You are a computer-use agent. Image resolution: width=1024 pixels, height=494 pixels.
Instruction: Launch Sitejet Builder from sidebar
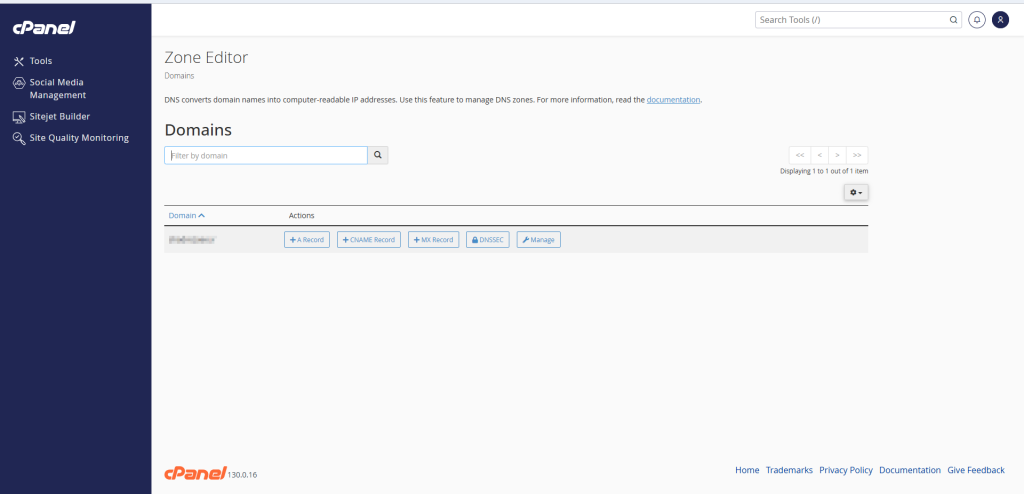[x=59, y=116]
